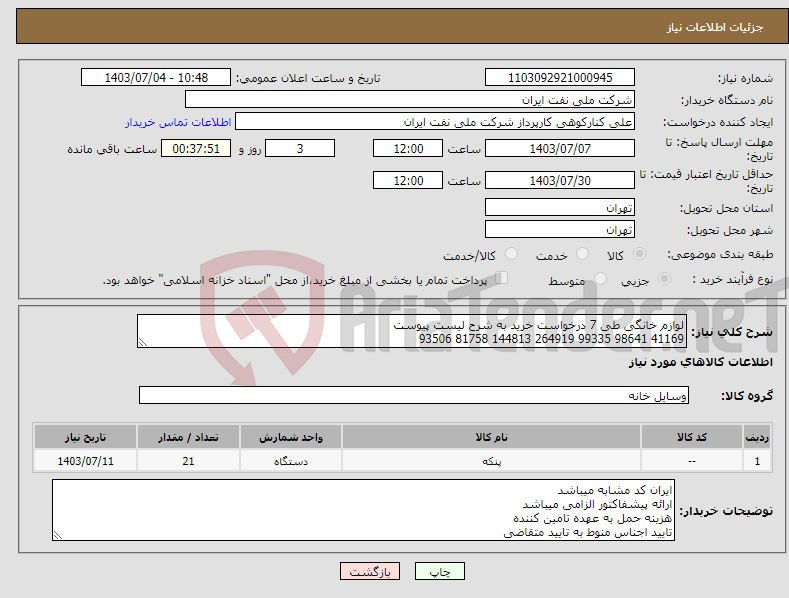The height and width of the screenshot is (598, 789).
Task: Click the تاریخ نیاز column header
Action: [86, 437]
